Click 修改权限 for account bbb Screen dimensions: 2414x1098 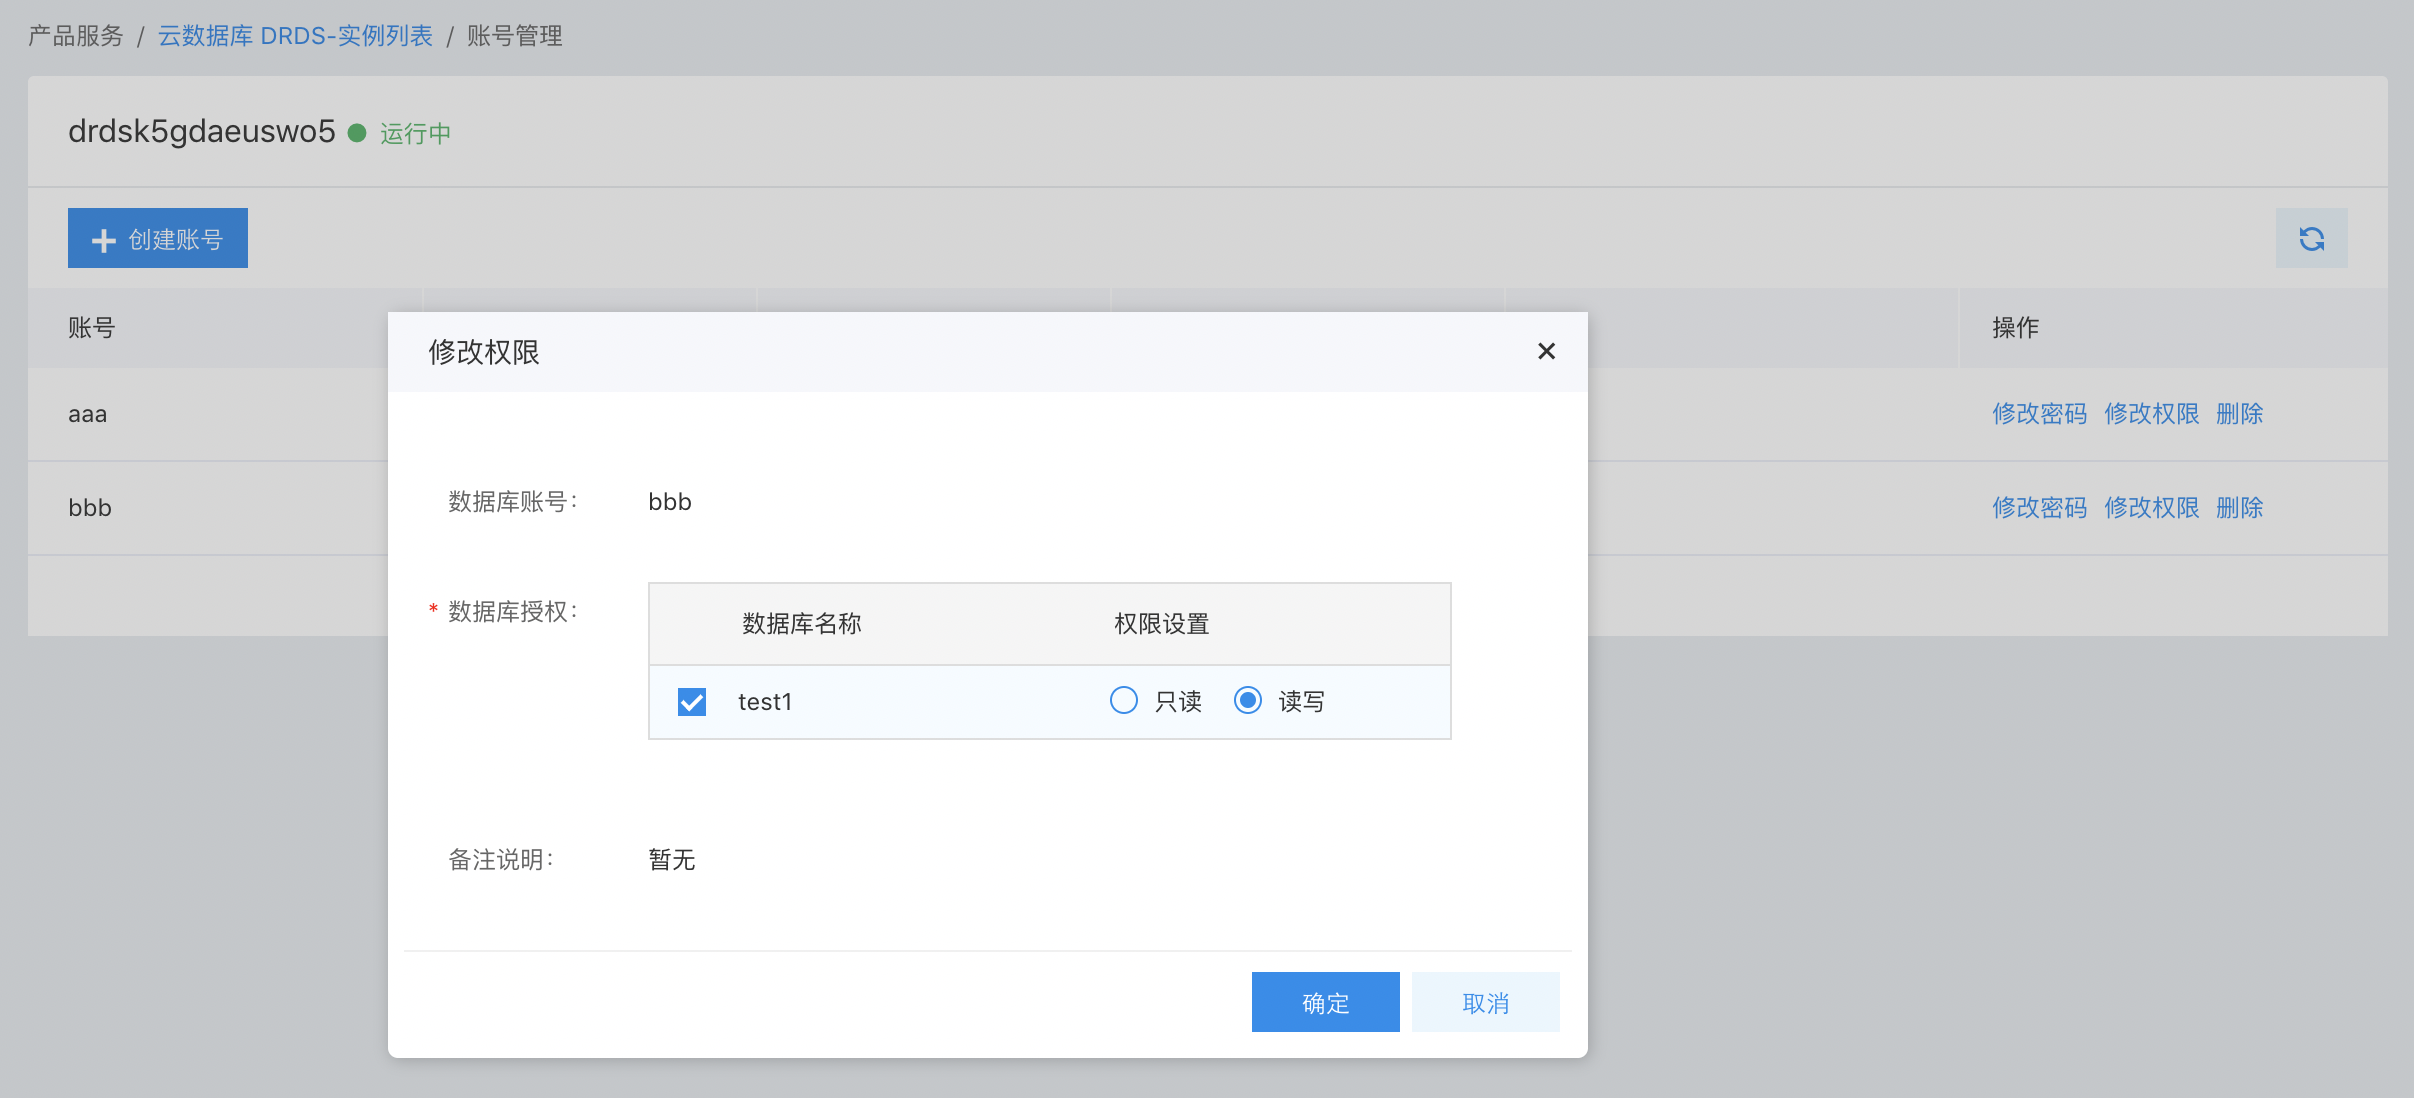(x=2151, y=508)
